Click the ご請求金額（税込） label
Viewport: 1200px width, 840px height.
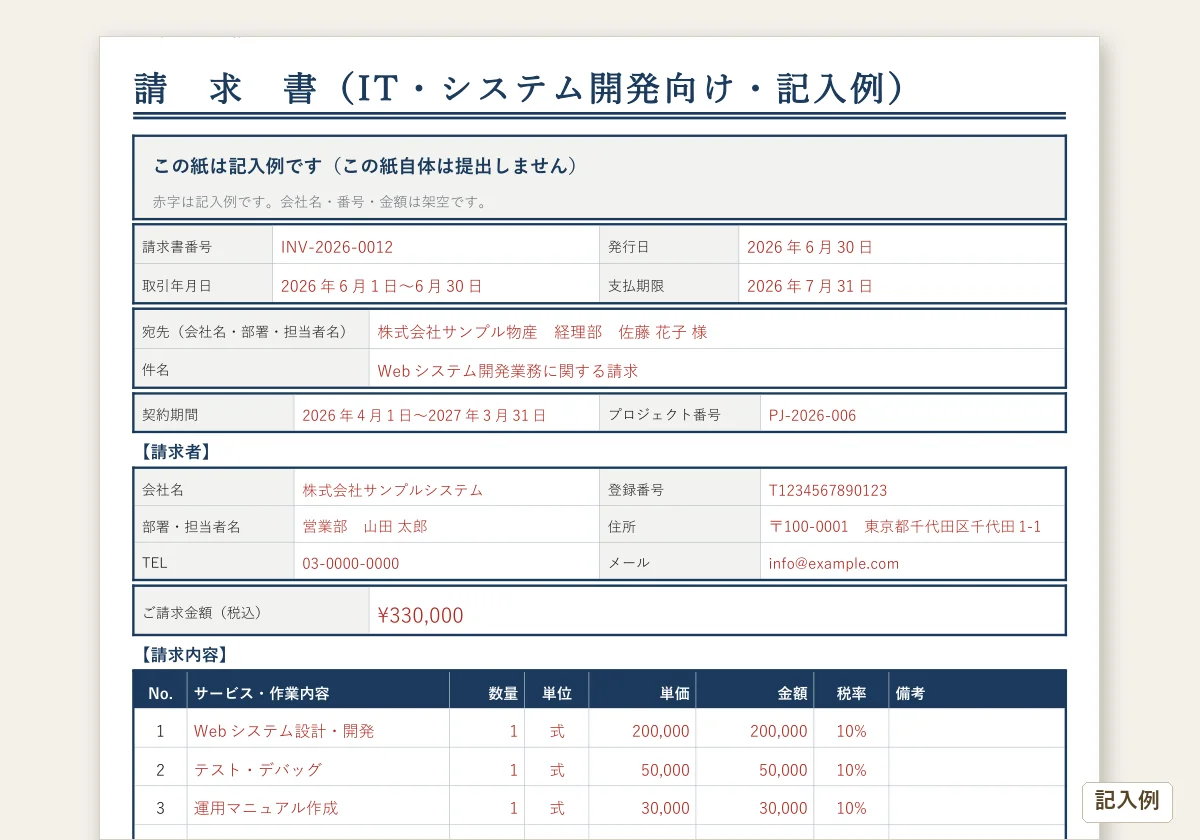tap(202, 612)
